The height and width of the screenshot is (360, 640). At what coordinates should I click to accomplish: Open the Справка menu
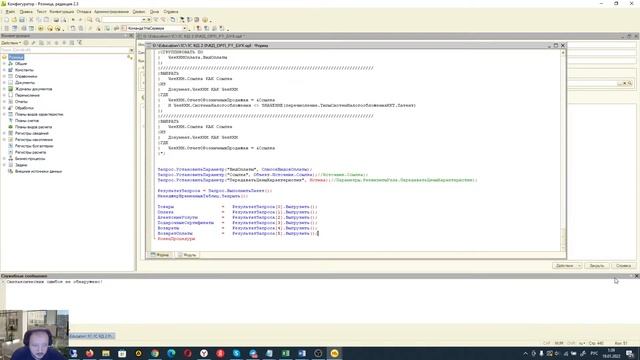[171, 12]
